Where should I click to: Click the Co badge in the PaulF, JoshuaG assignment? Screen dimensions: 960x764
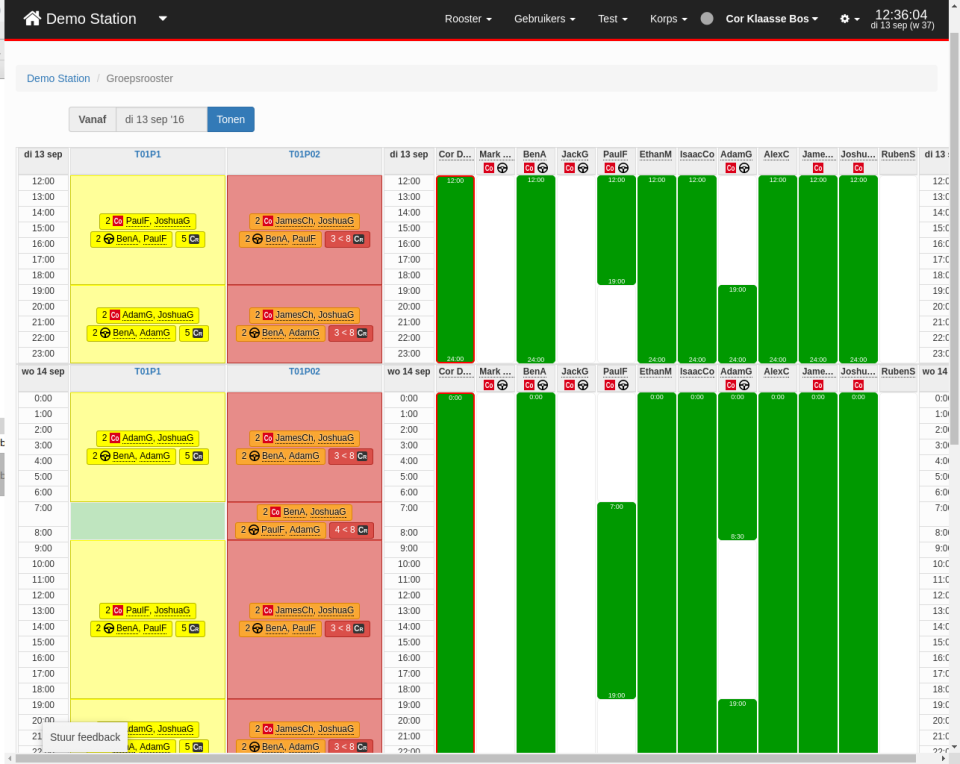117,221
